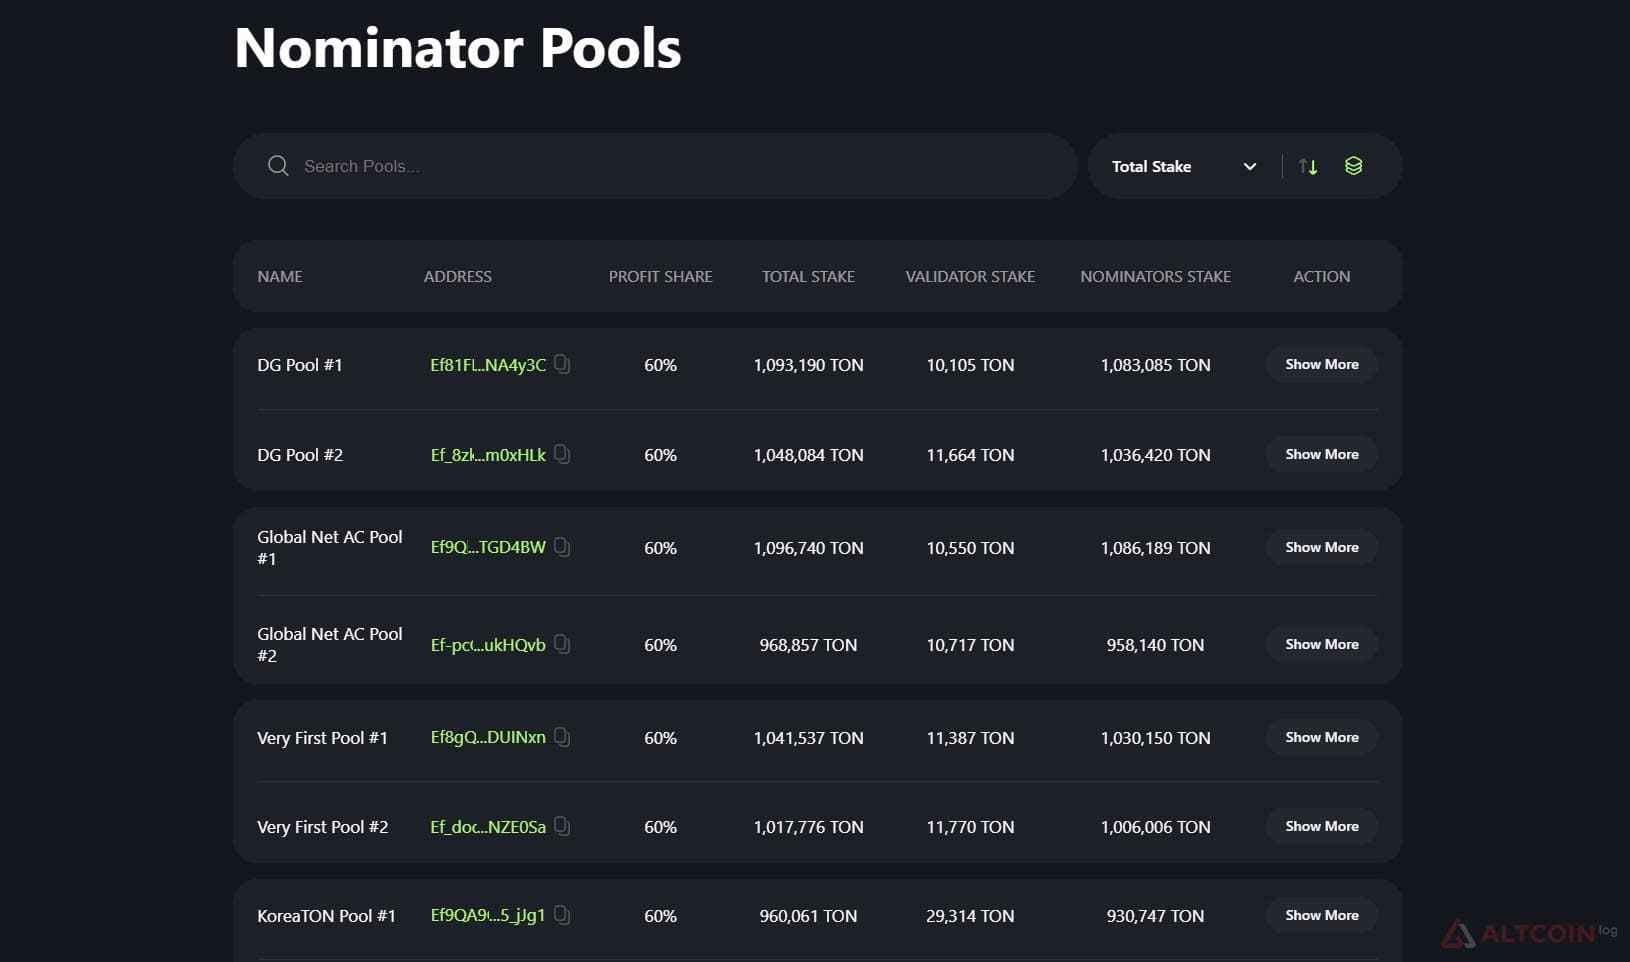Copy the KoreaTON Pool #1 address

pyautogui.click(x=562, y=915)
